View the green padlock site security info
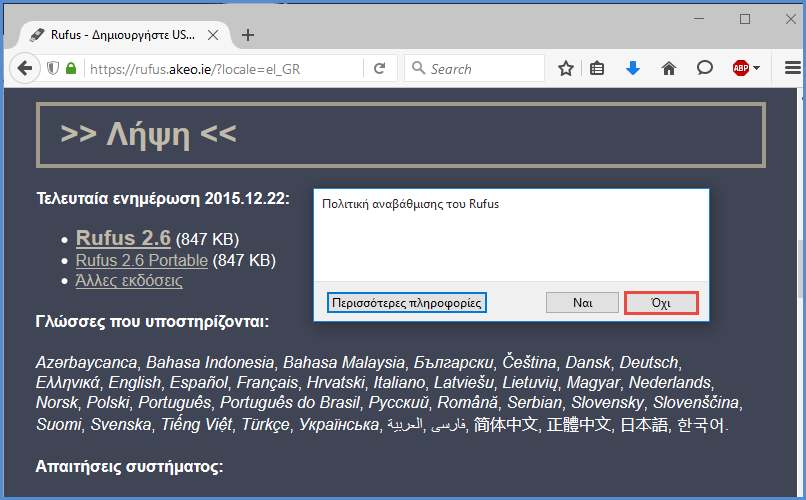This screenshot has width=806, height=500. coord(71,68)
